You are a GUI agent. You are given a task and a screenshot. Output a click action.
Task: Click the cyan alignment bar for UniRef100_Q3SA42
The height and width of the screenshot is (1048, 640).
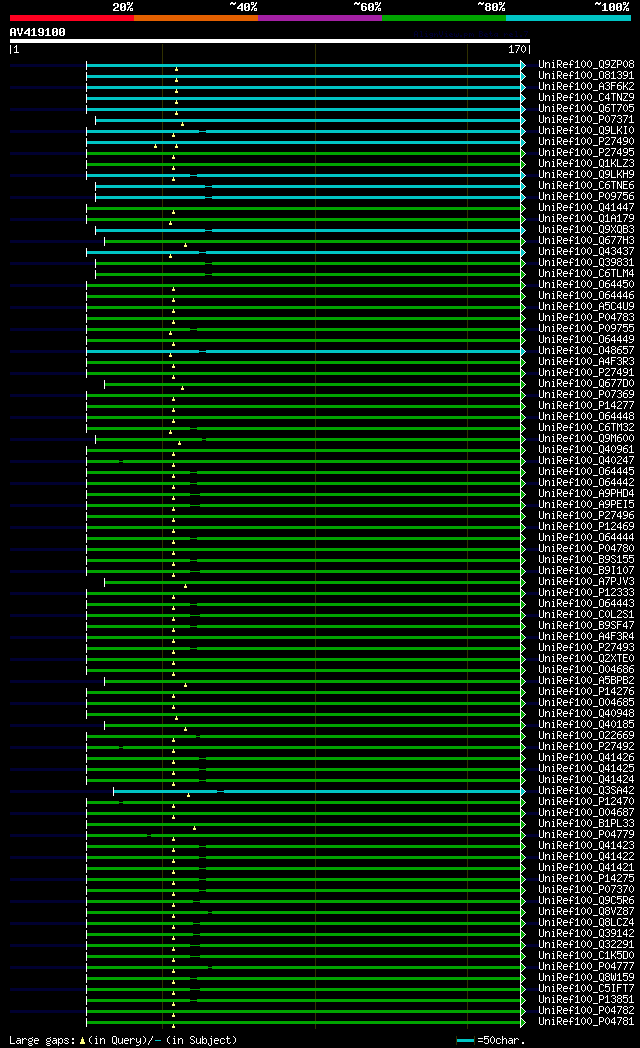319,791
